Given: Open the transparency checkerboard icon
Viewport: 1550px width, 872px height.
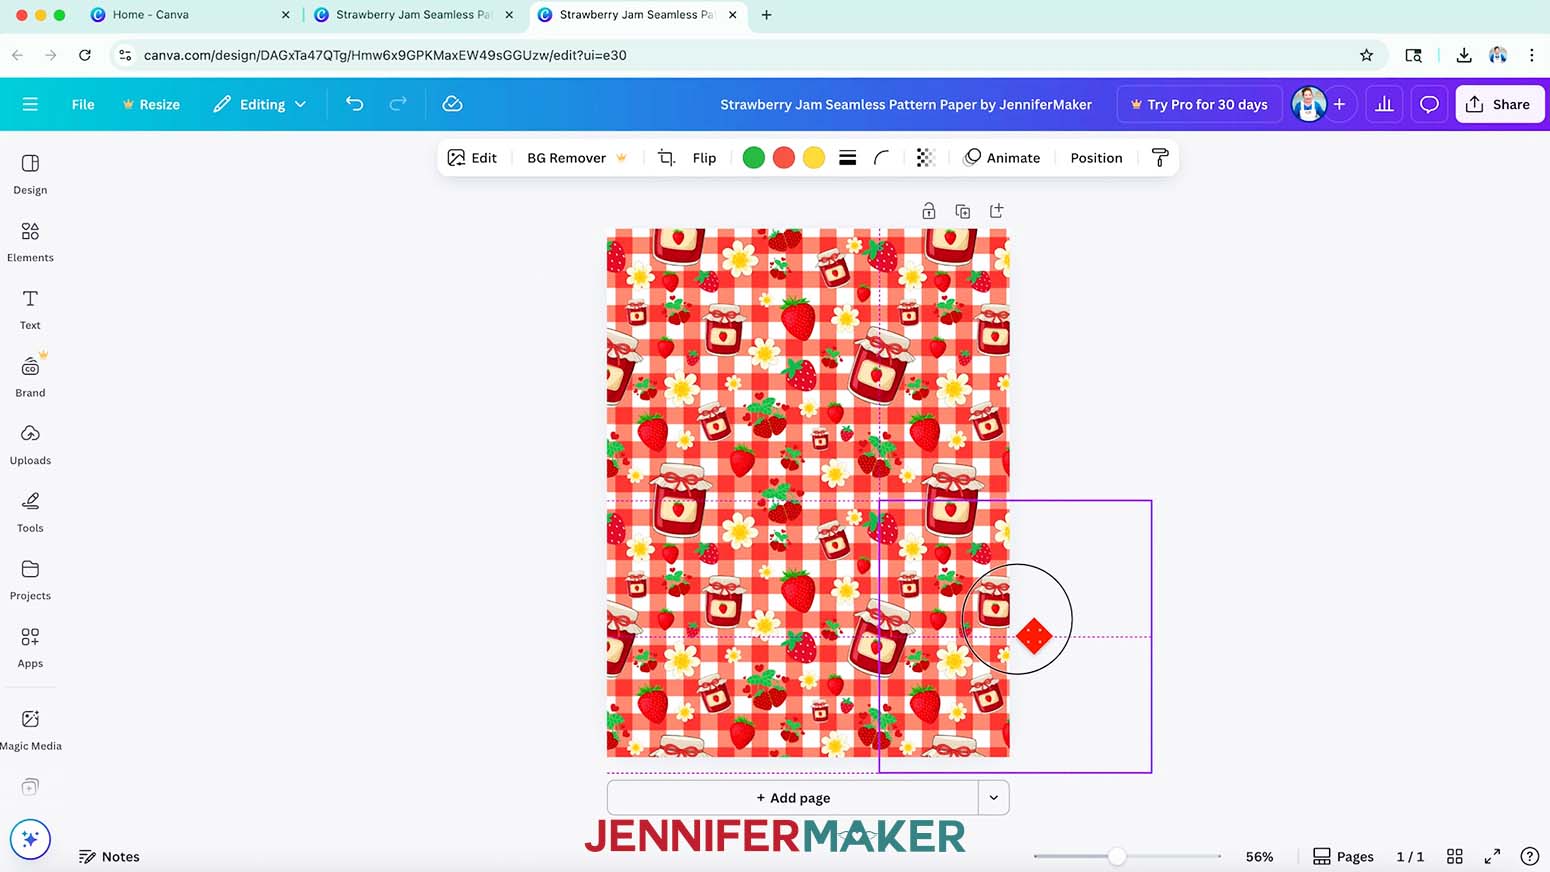Looking at the screenshot, I should point(925,158).
